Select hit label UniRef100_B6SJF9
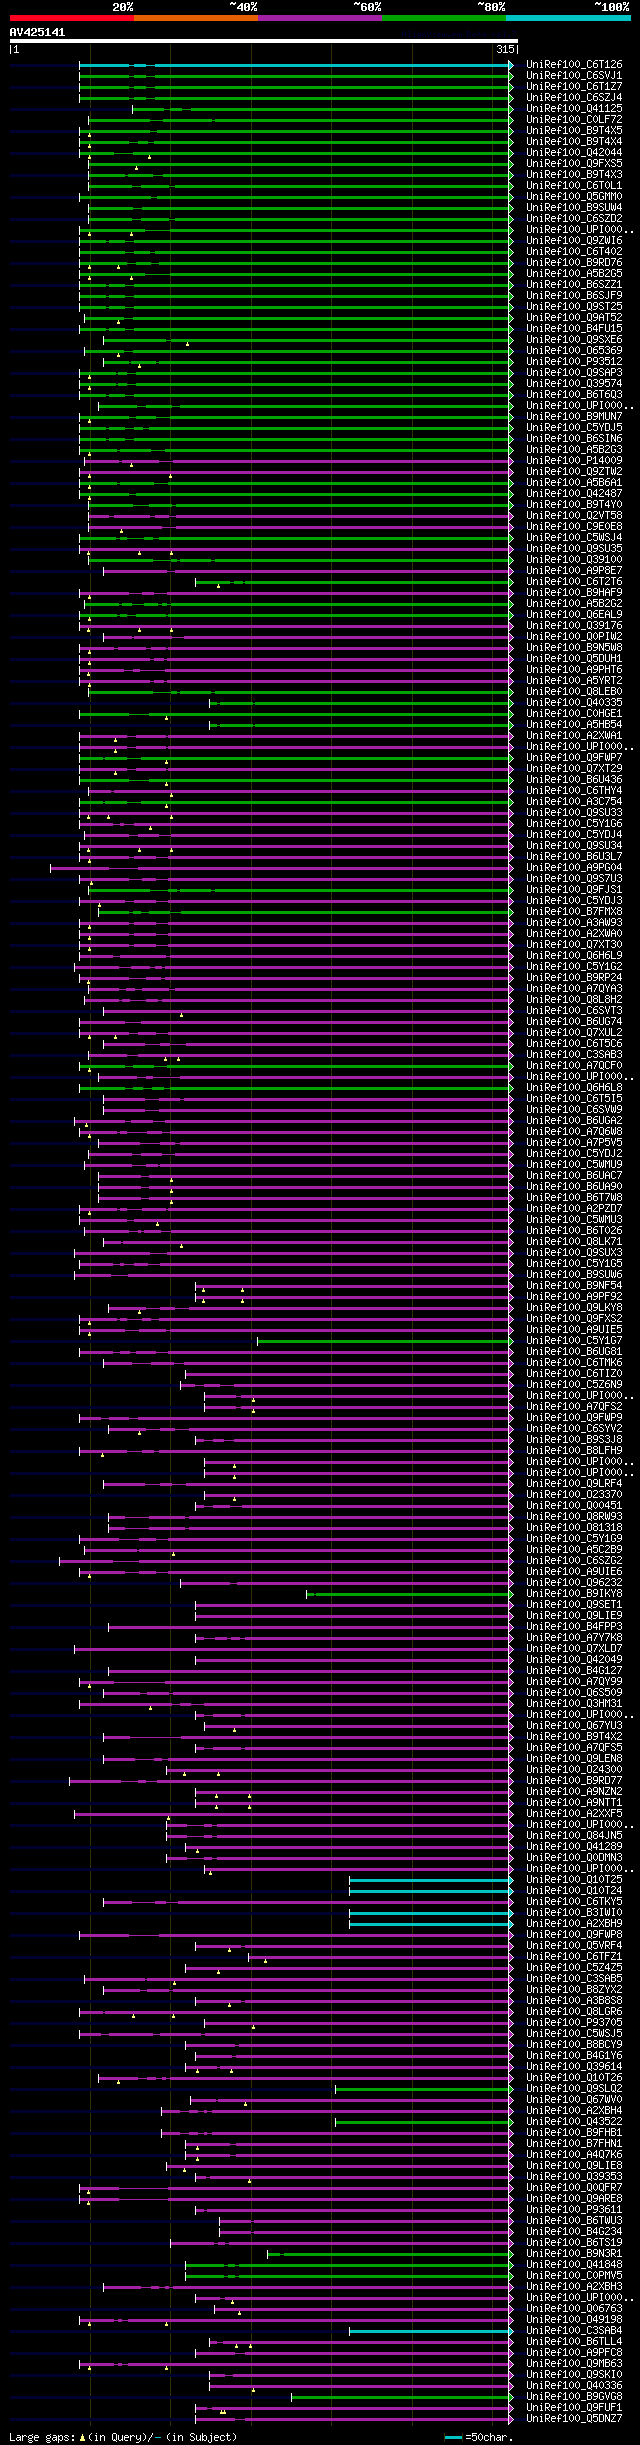Image resolution: width=640 pixels, height=2445 pixels. (x=574, y=296)
